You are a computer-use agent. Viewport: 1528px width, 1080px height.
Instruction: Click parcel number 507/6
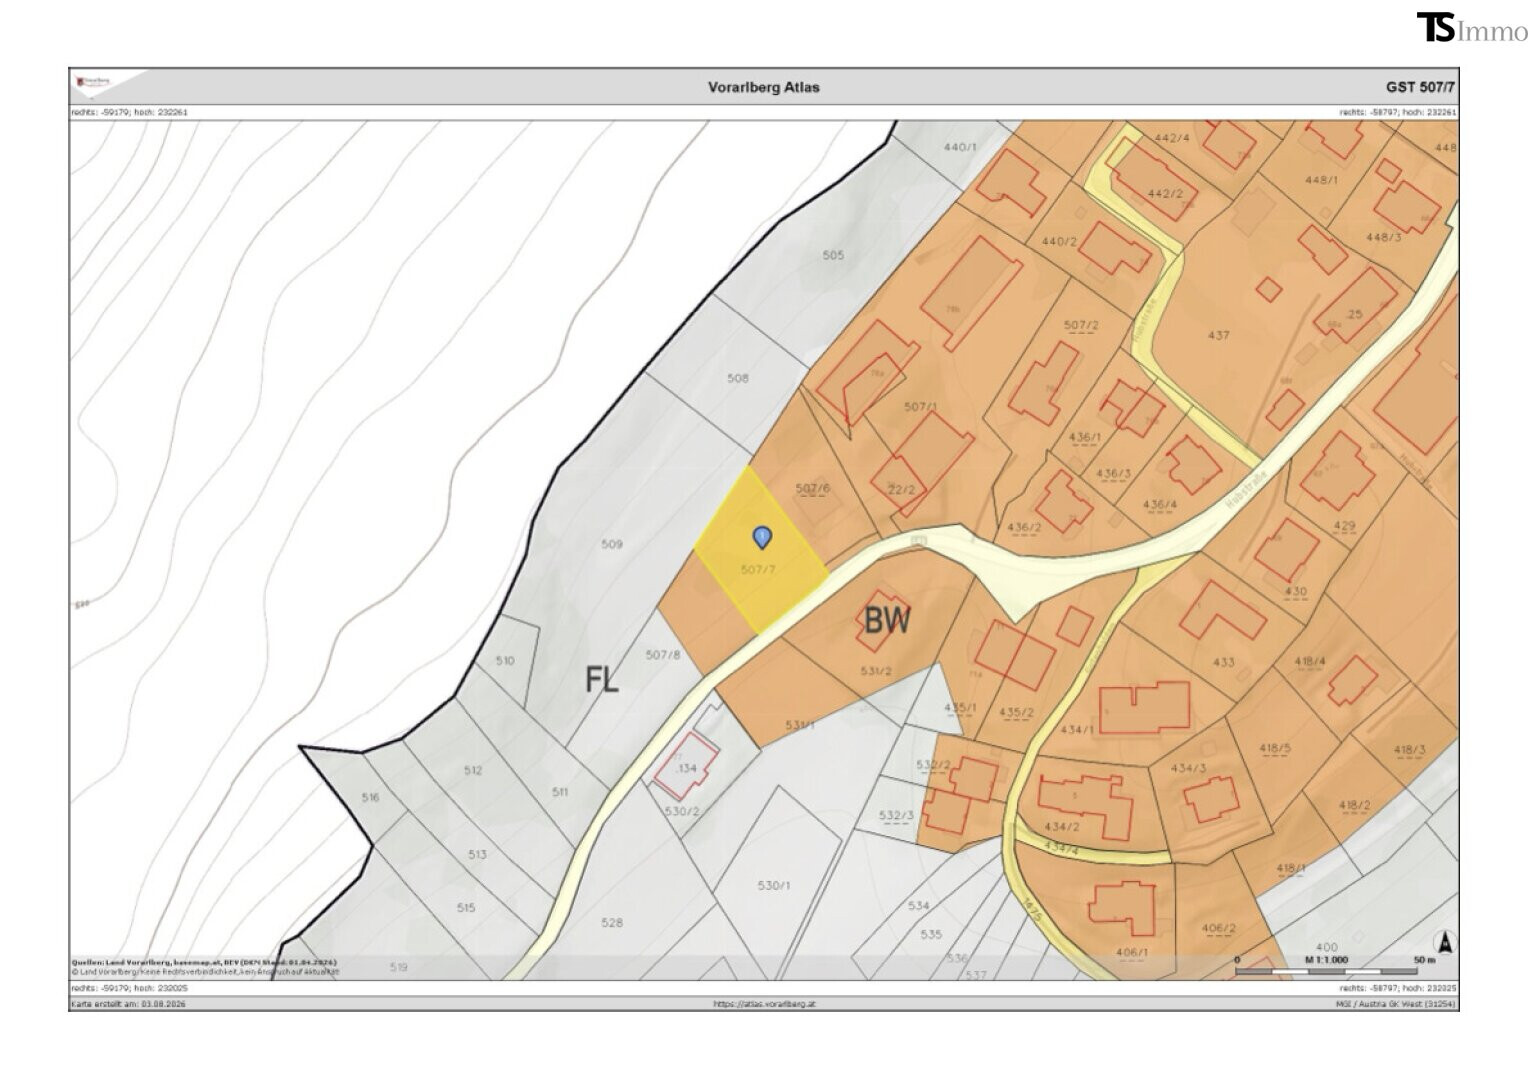813,488
